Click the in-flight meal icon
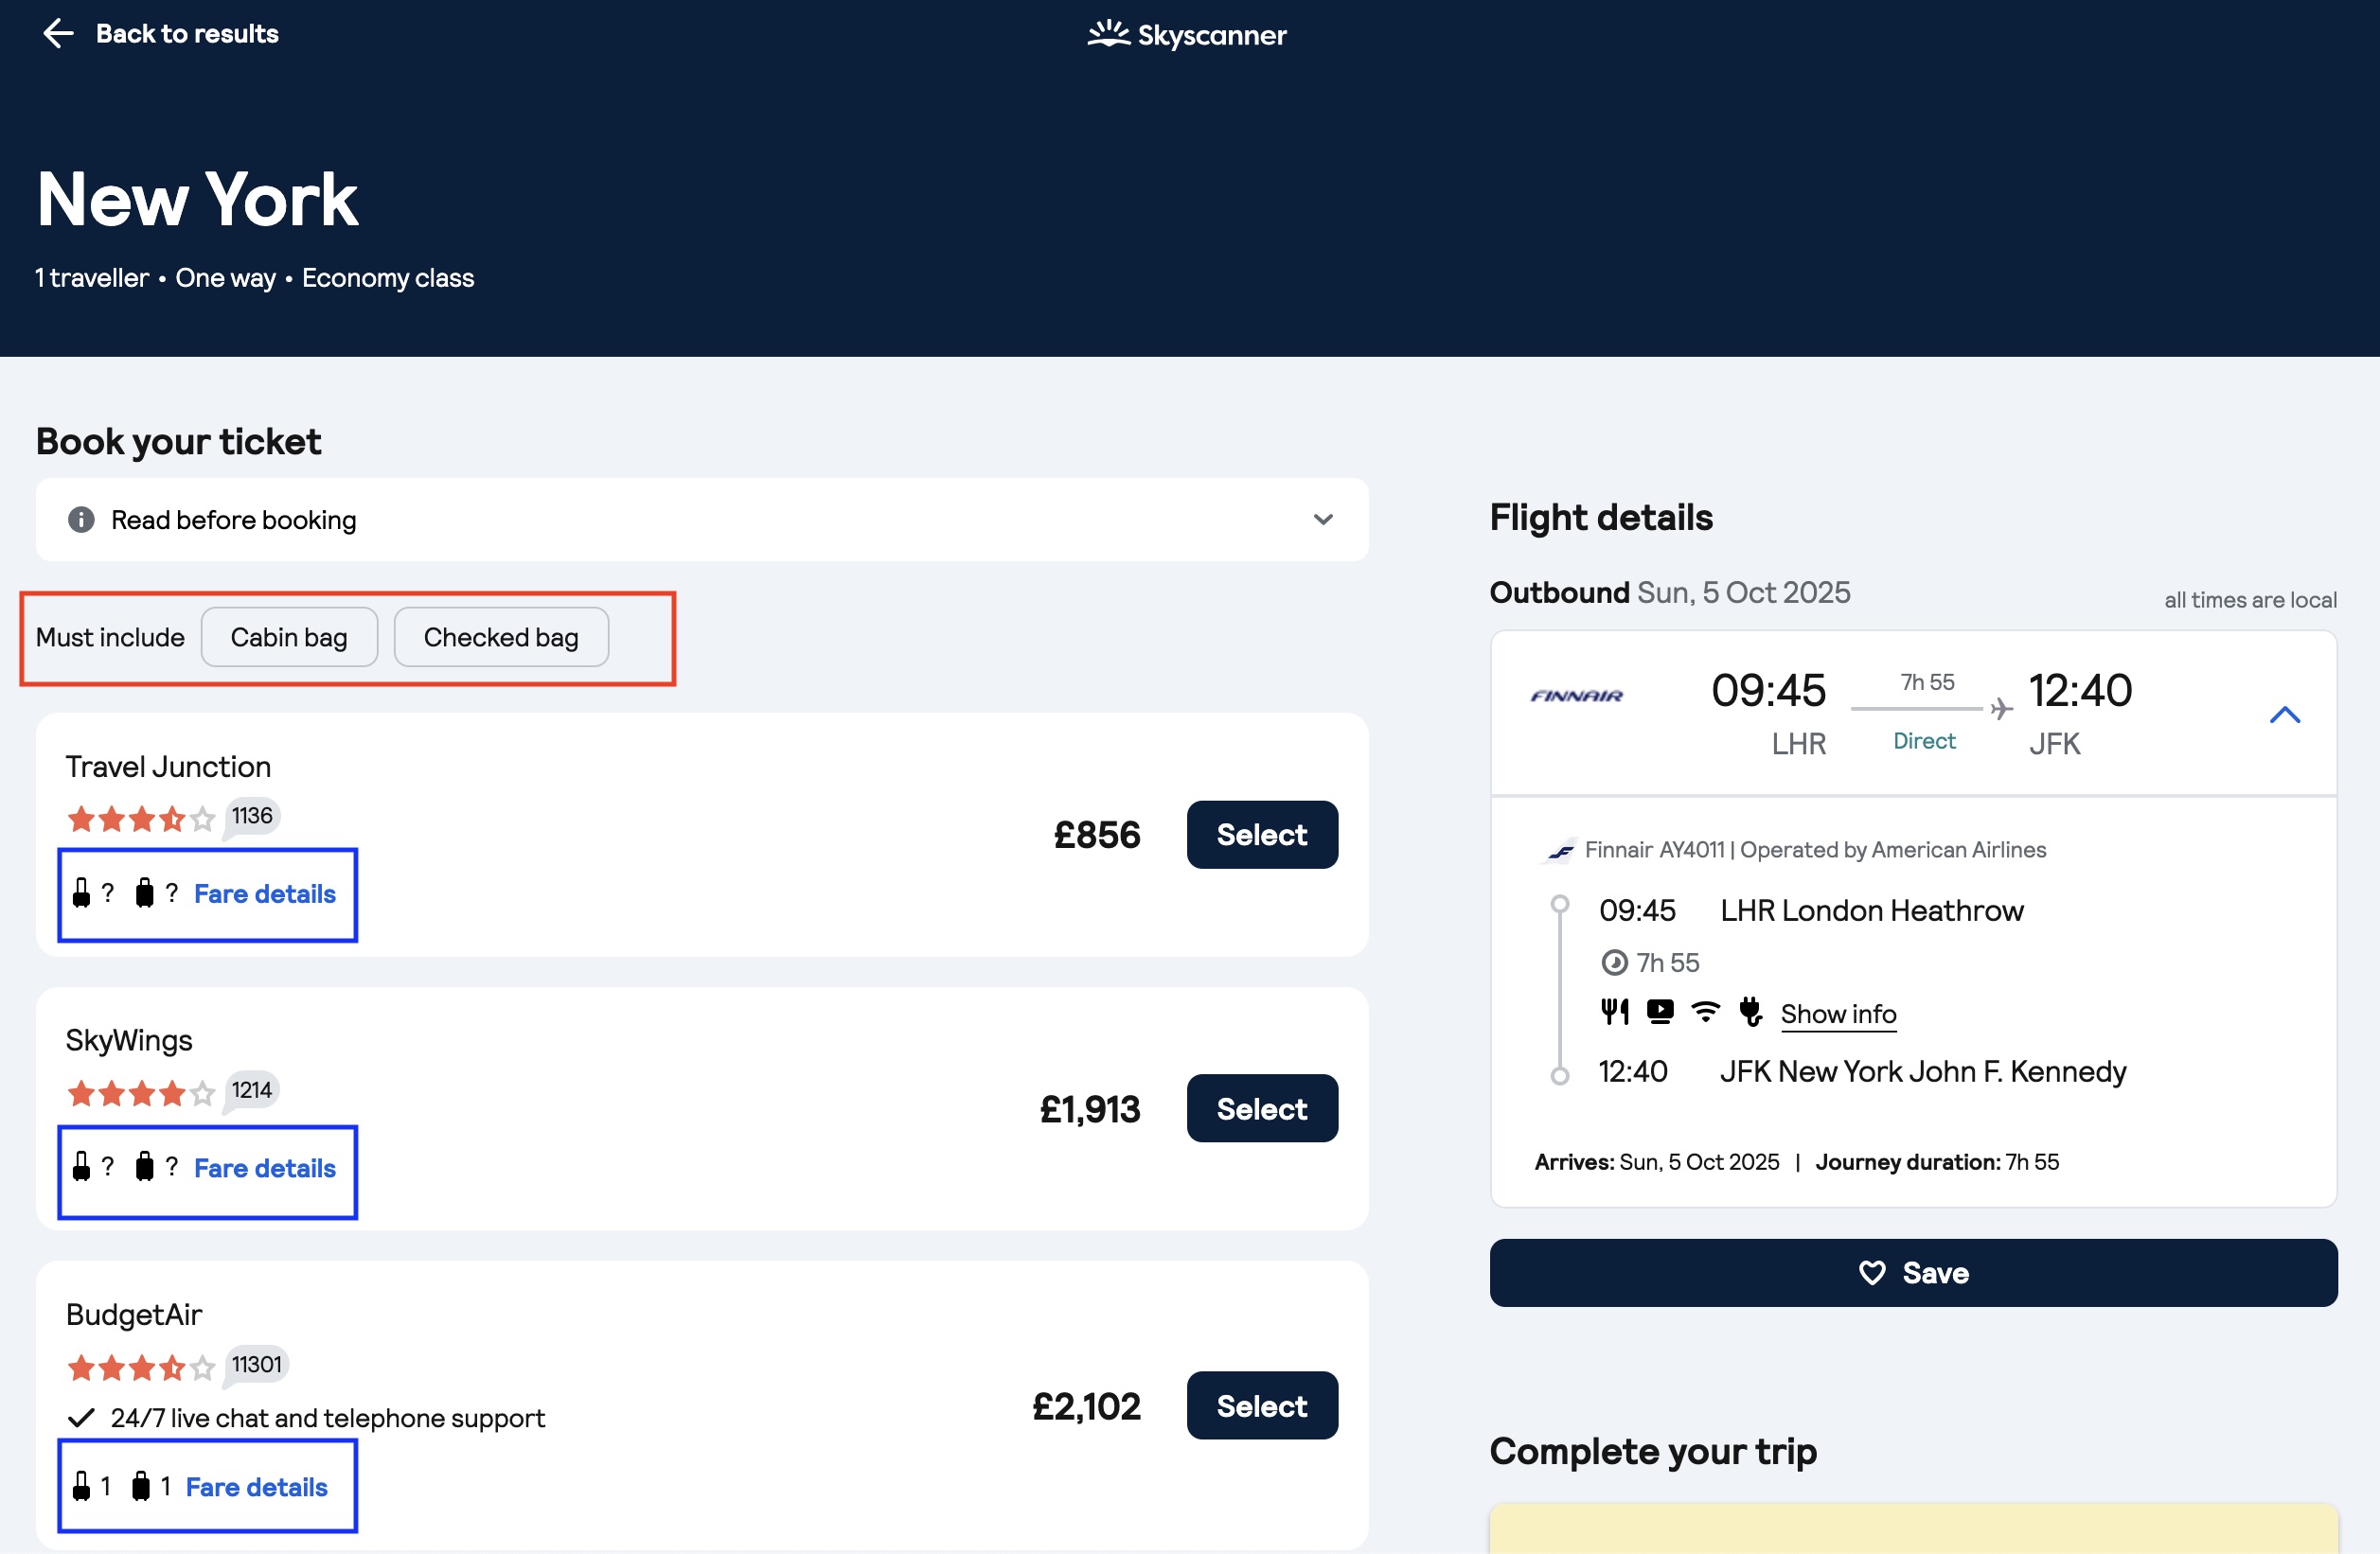 [1614, 1013]
